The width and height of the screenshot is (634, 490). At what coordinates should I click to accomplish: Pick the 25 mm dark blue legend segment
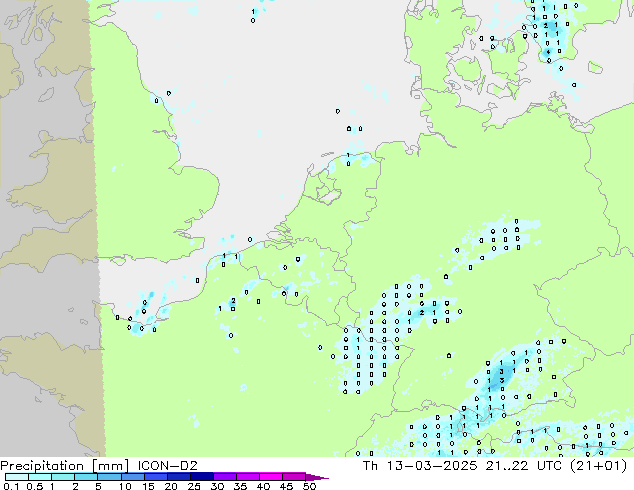click(204, 477)
